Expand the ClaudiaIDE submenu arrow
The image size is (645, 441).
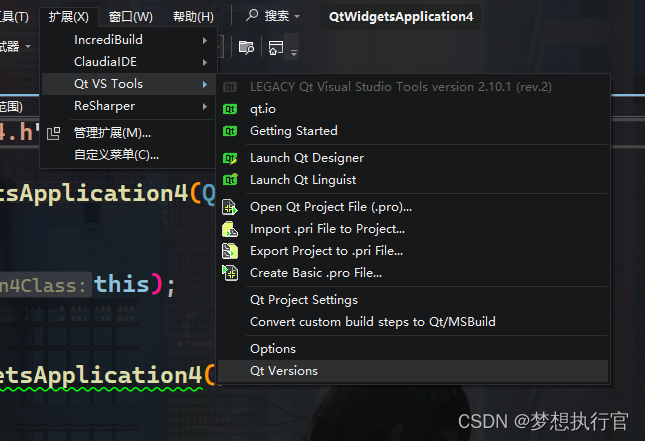[204, 63]
